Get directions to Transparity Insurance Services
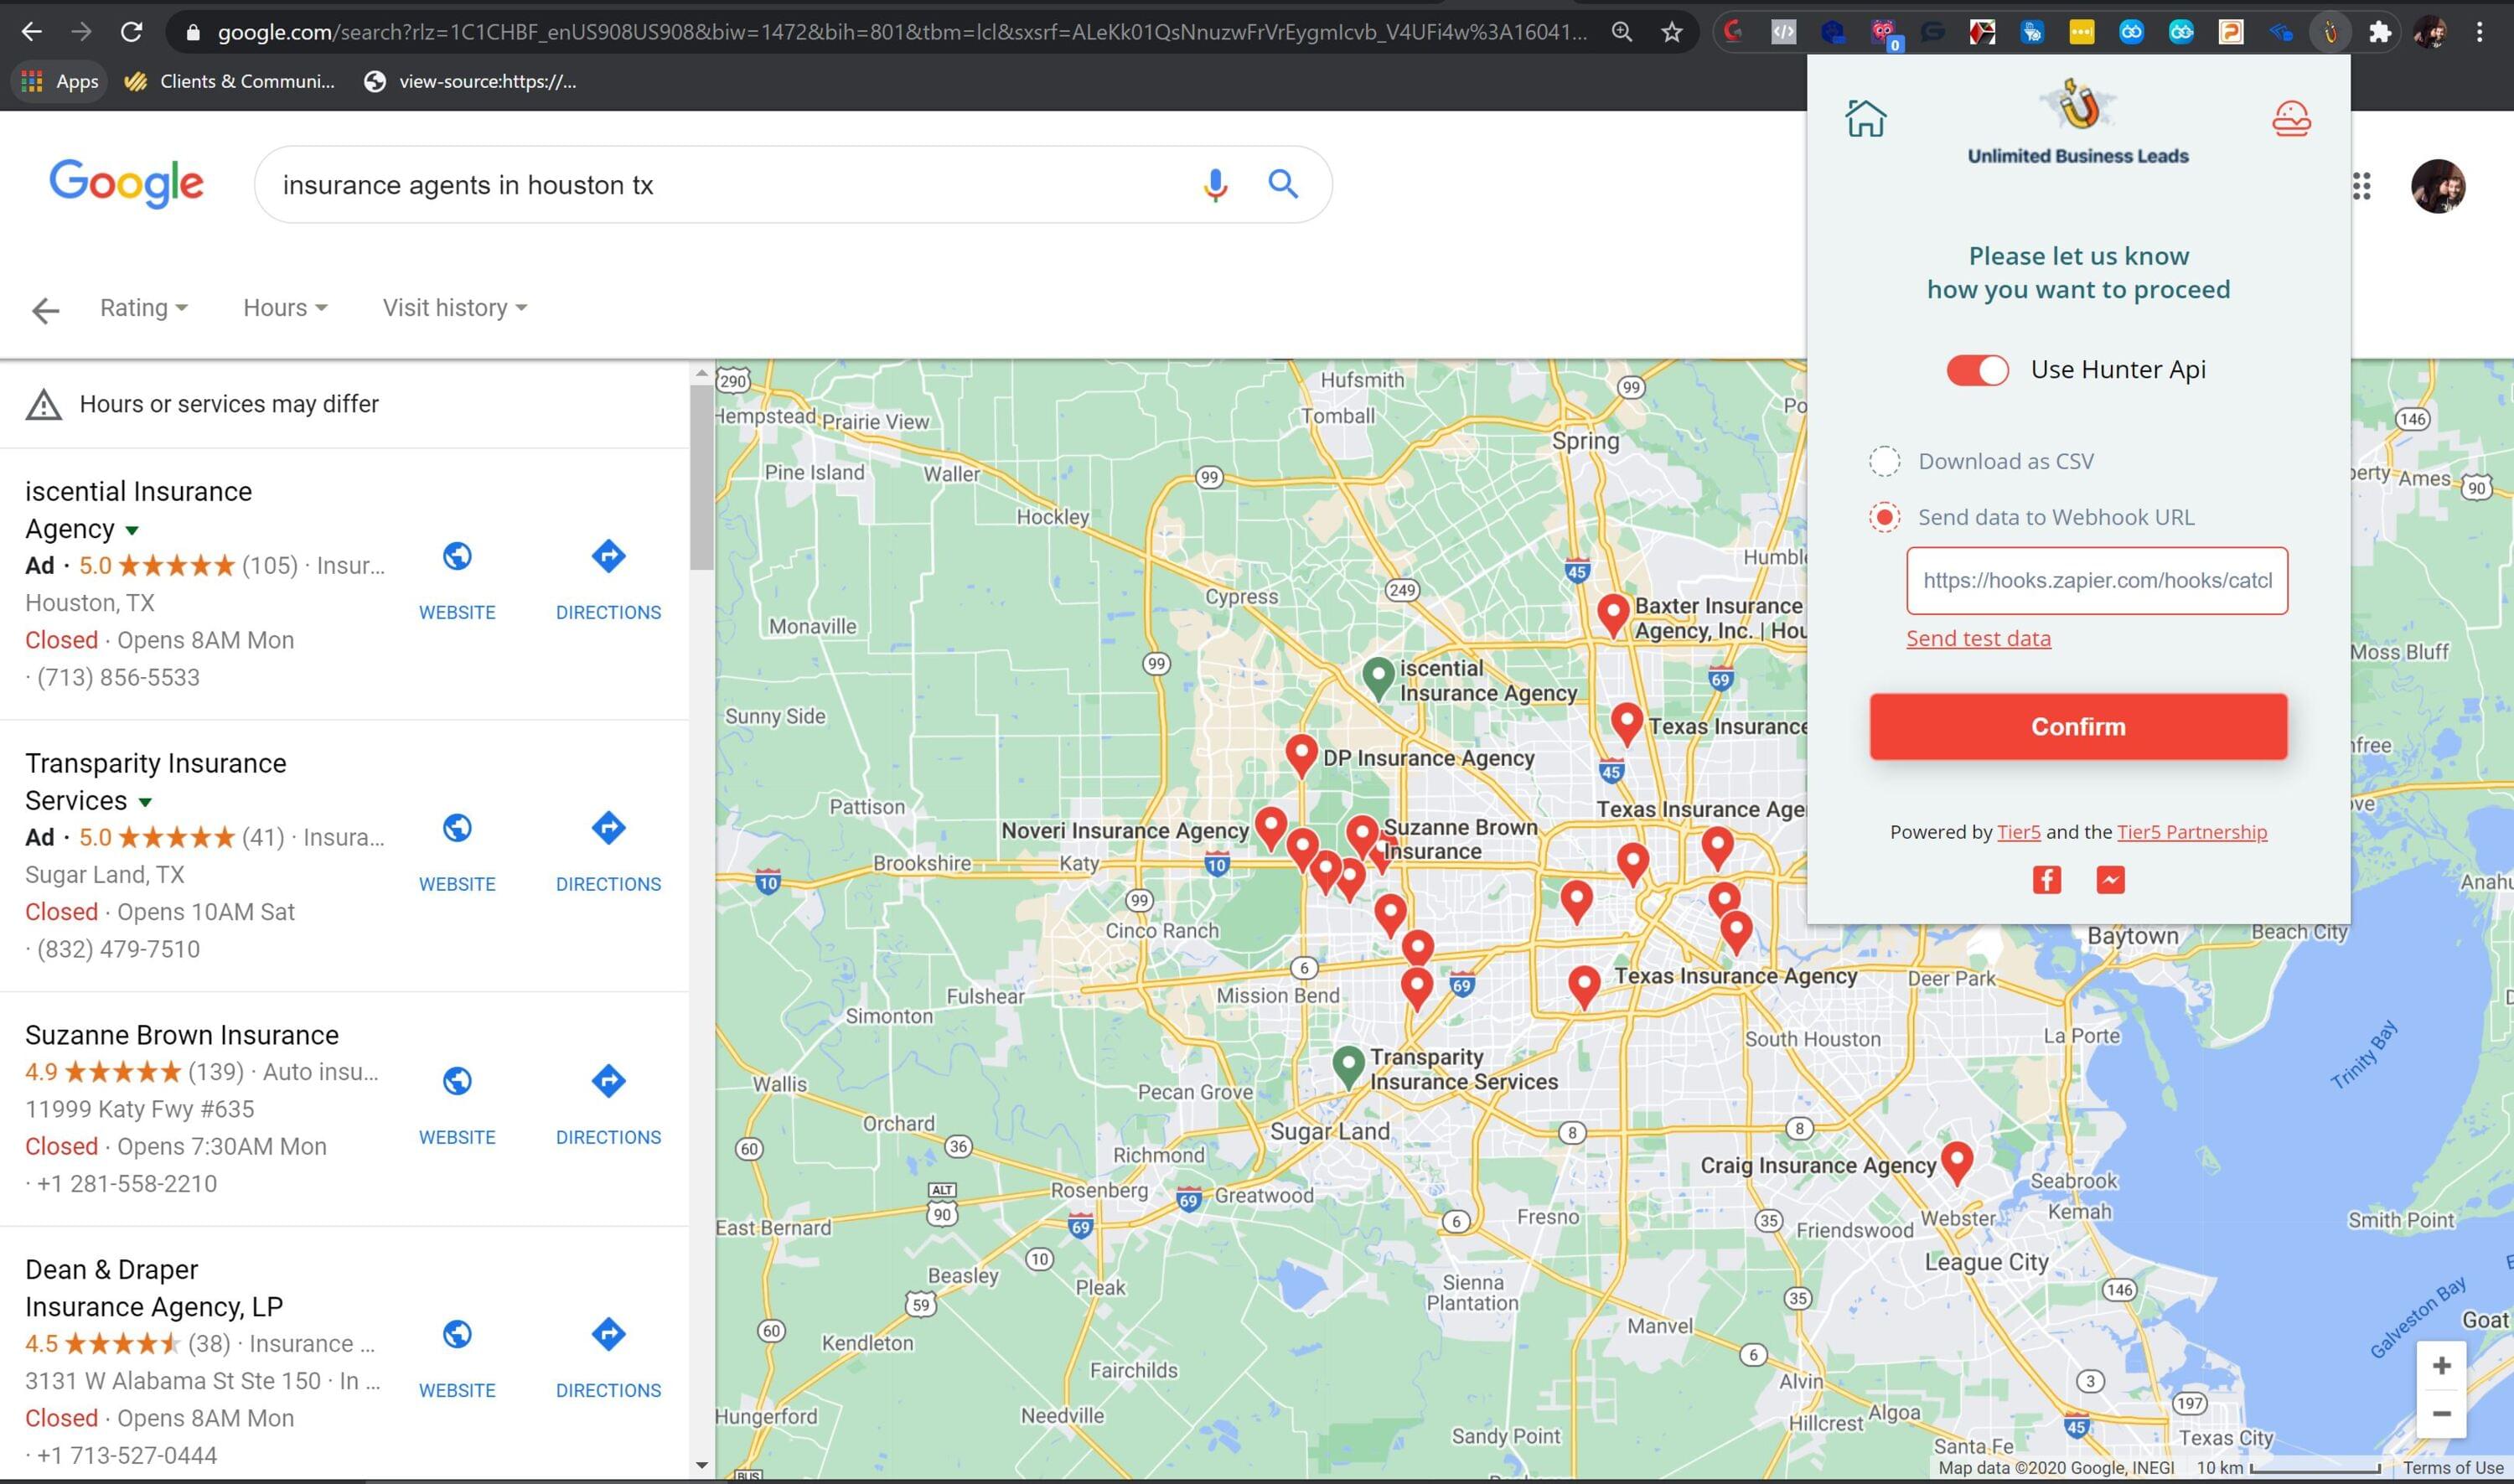Screen dimensions: 2514x1484 [608, 828]
